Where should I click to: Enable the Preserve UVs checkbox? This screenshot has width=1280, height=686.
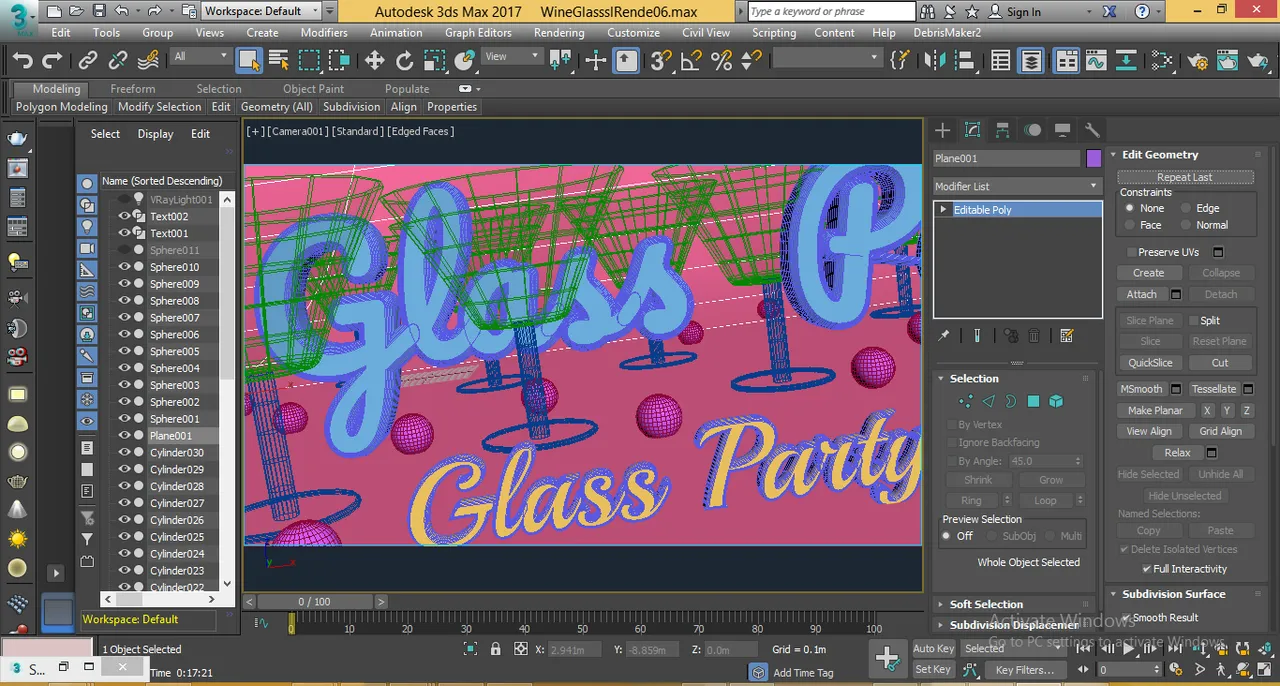[x=1131, y=252]
